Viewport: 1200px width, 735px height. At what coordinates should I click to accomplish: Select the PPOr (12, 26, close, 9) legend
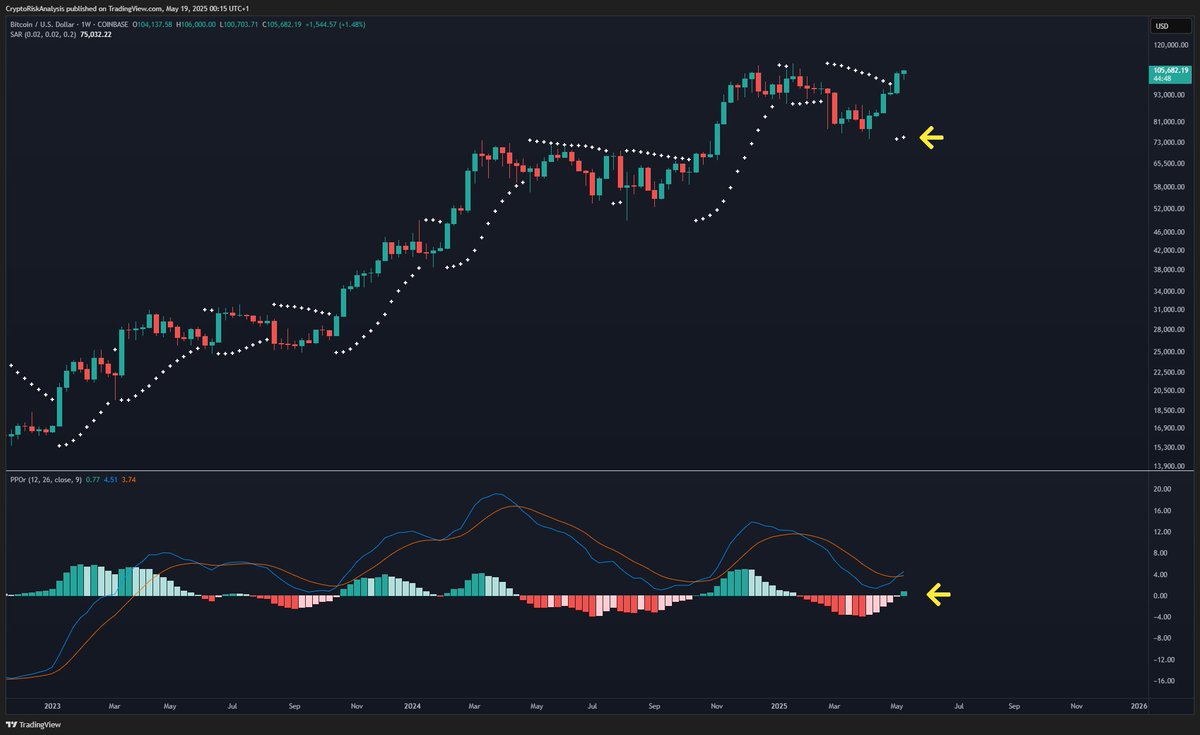[46, 480]
